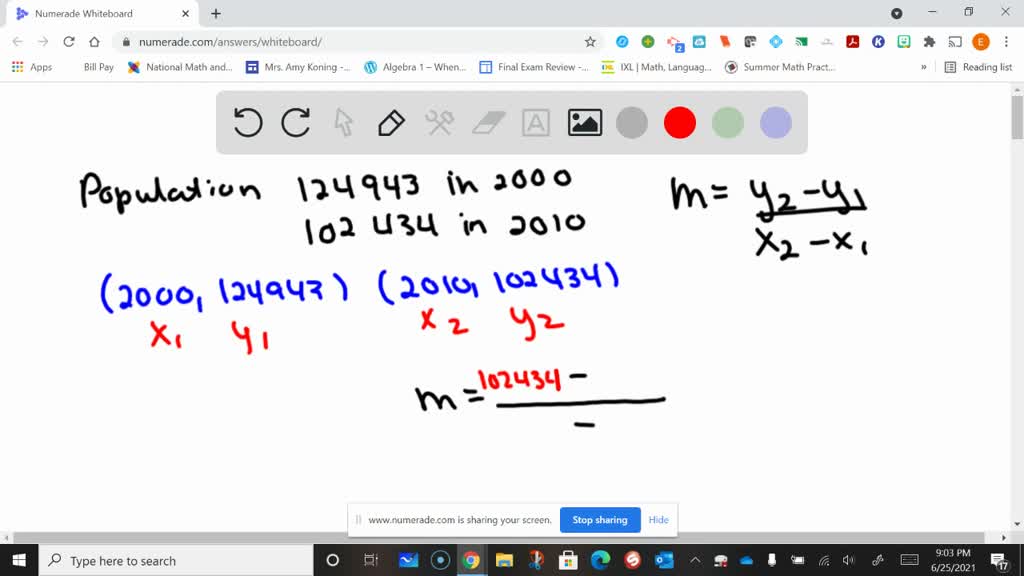The image size is (1024, 576).
Task: Click the browser address bar
Action: click(350, 42)
